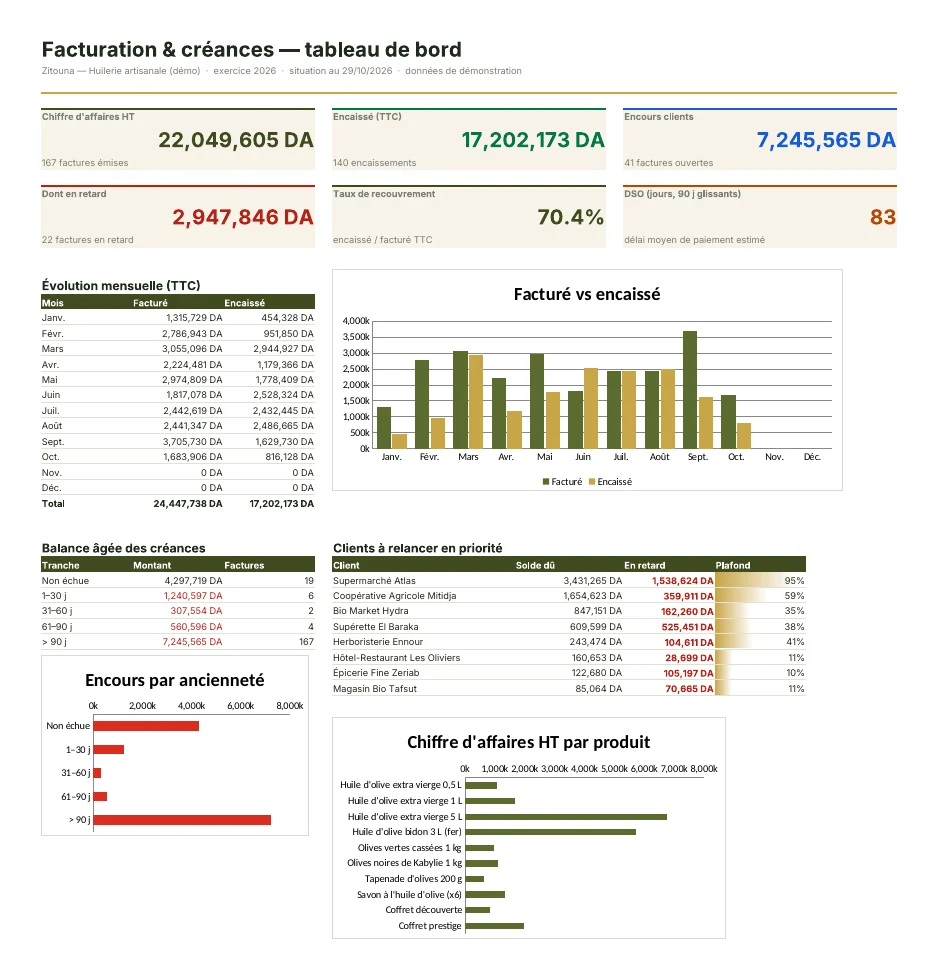Select the 1–30 j amount "1,240,597 DA"
The width and height of the screenshot is (937, 979).
pos(193,596)
